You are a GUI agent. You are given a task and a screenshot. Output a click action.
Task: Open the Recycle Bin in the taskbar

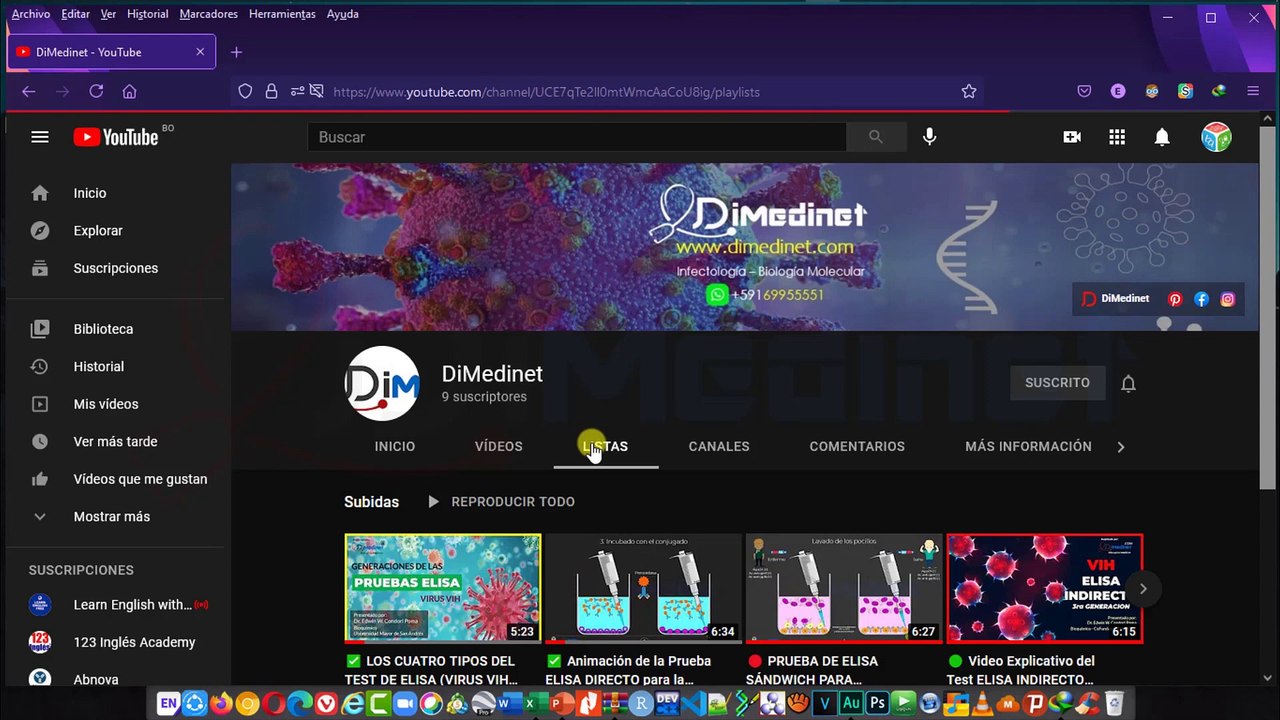[x=1114, y=704]
